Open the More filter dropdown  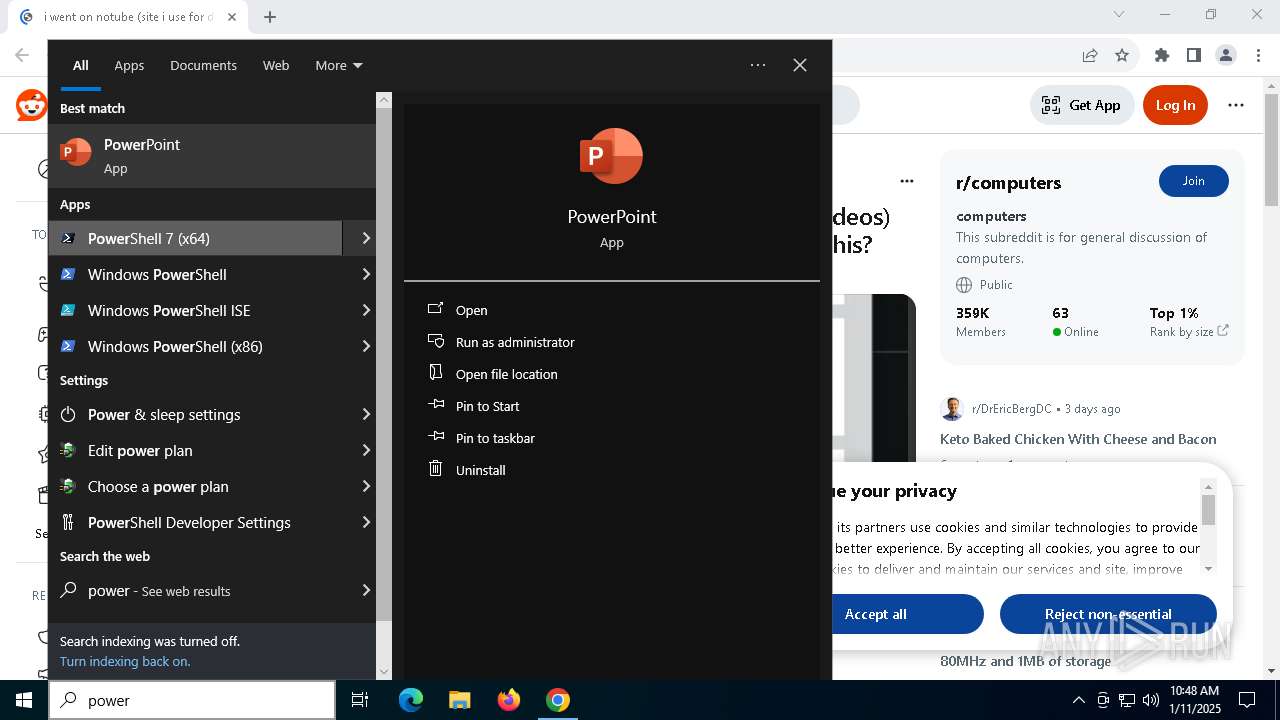[x=339, y=65]
